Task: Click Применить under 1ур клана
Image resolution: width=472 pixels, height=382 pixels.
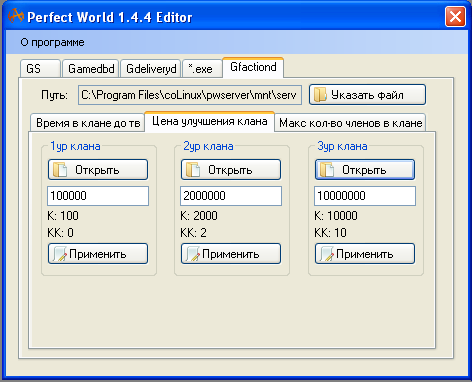Action: click(x=98, y=254)
